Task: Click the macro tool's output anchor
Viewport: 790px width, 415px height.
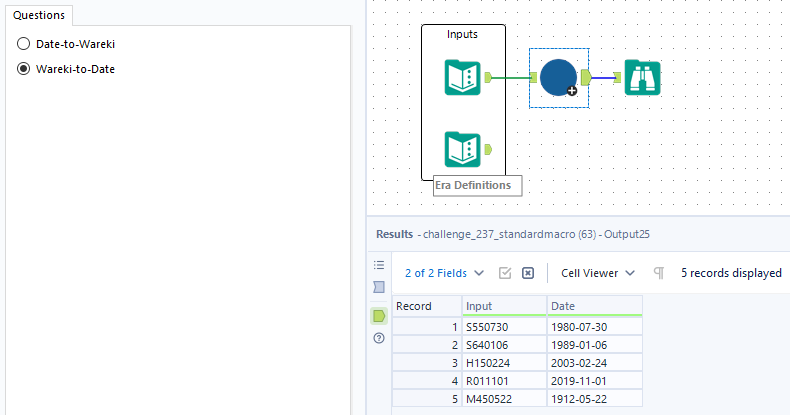Action: pos(586,77)
